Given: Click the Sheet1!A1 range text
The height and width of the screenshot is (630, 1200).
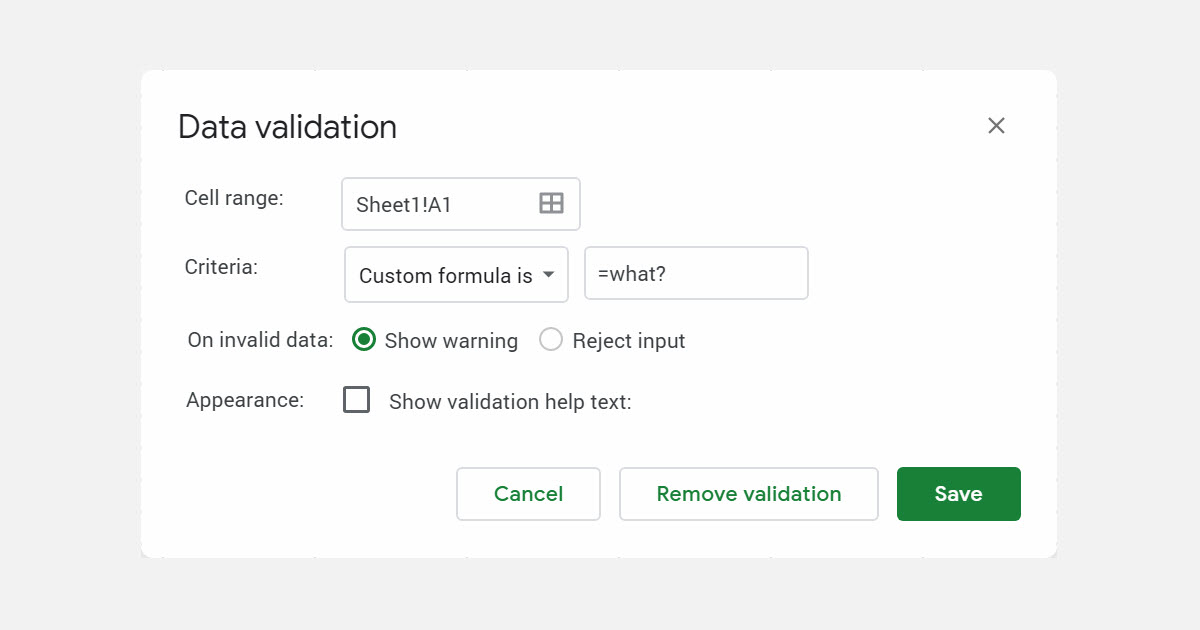Looking at the screenshot, I should coord(401,204).
